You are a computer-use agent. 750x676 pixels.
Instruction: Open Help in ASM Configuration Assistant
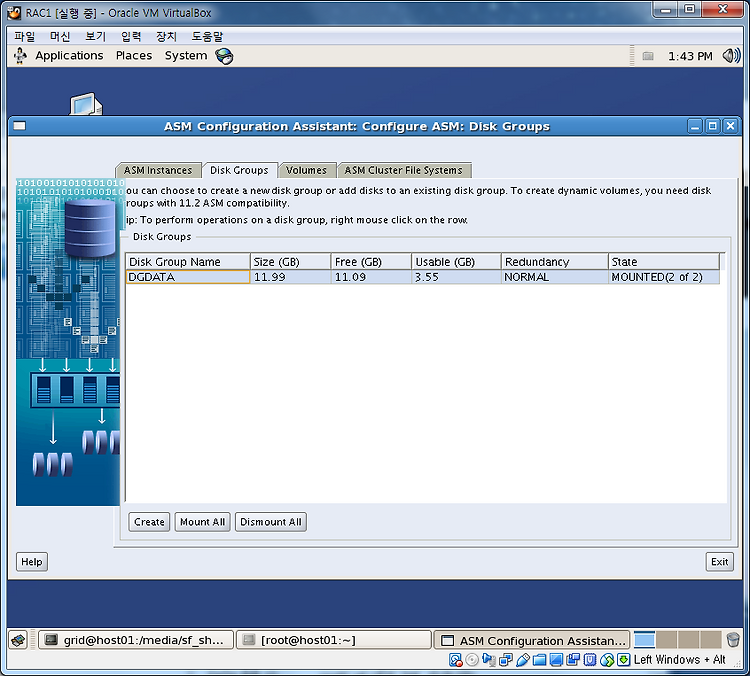tap(32, 562)
